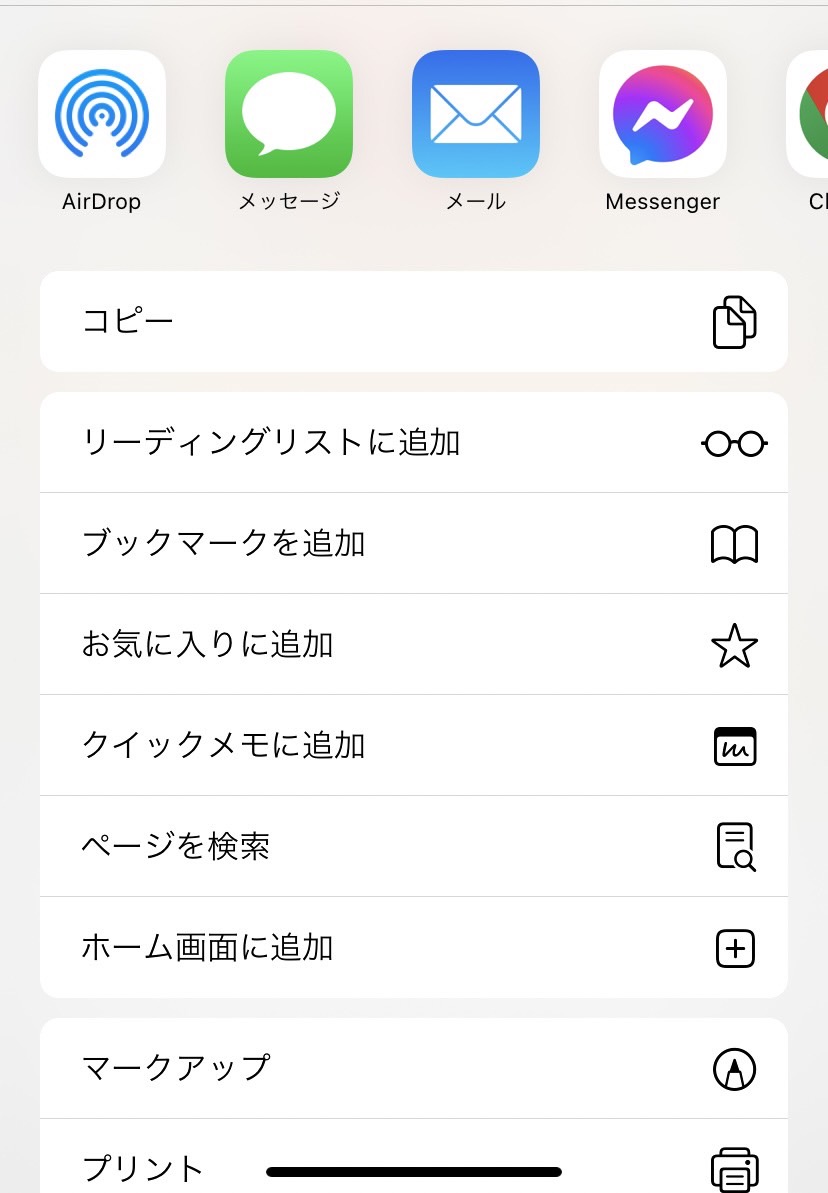Click the open book bookmark icon
This screenshot has height=1193, width=828.
[x=734, y=544]
